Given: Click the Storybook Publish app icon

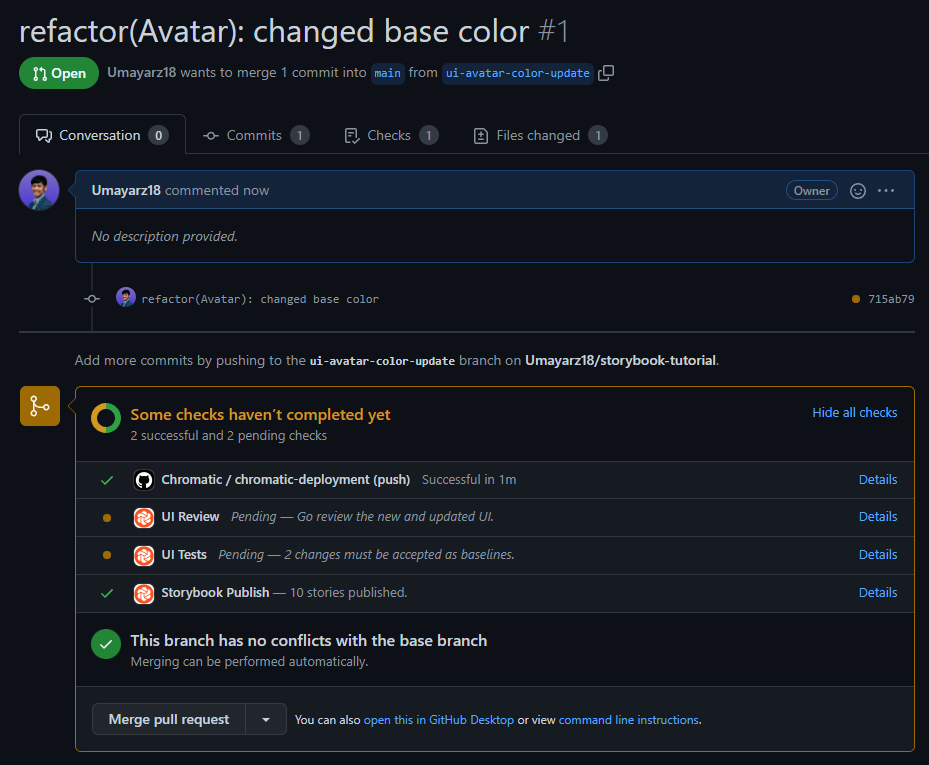Looking at the screenshot, I should 144,593.
